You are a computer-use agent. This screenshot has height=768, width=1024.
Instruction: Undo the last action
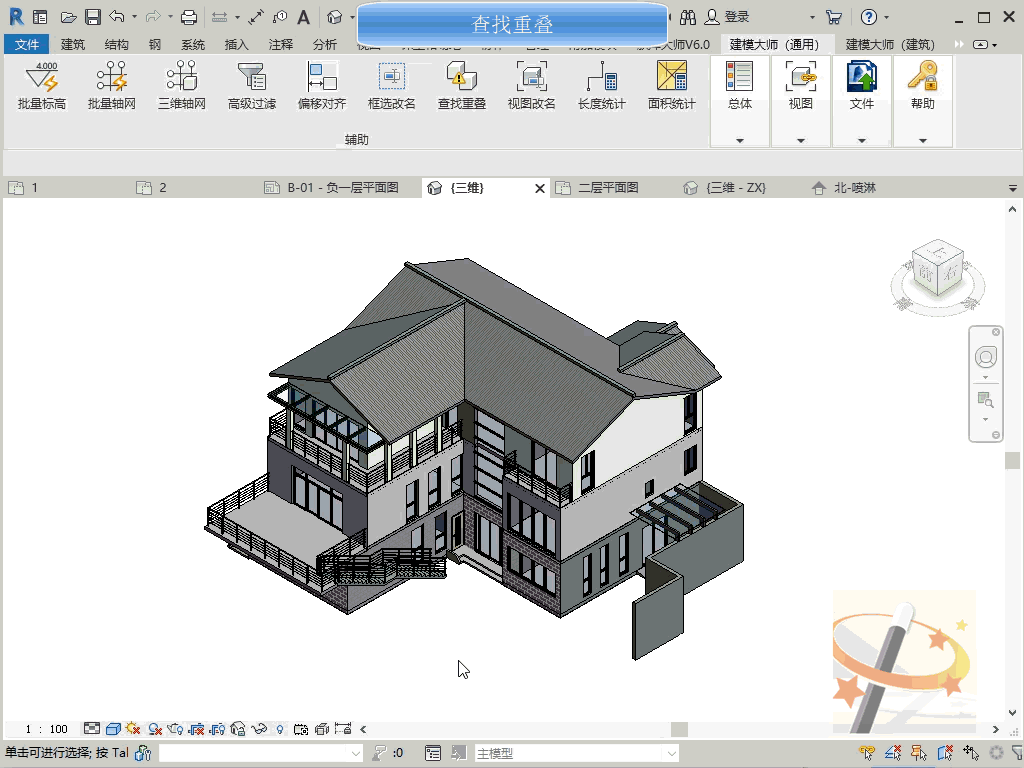click(x=117, y=16)
